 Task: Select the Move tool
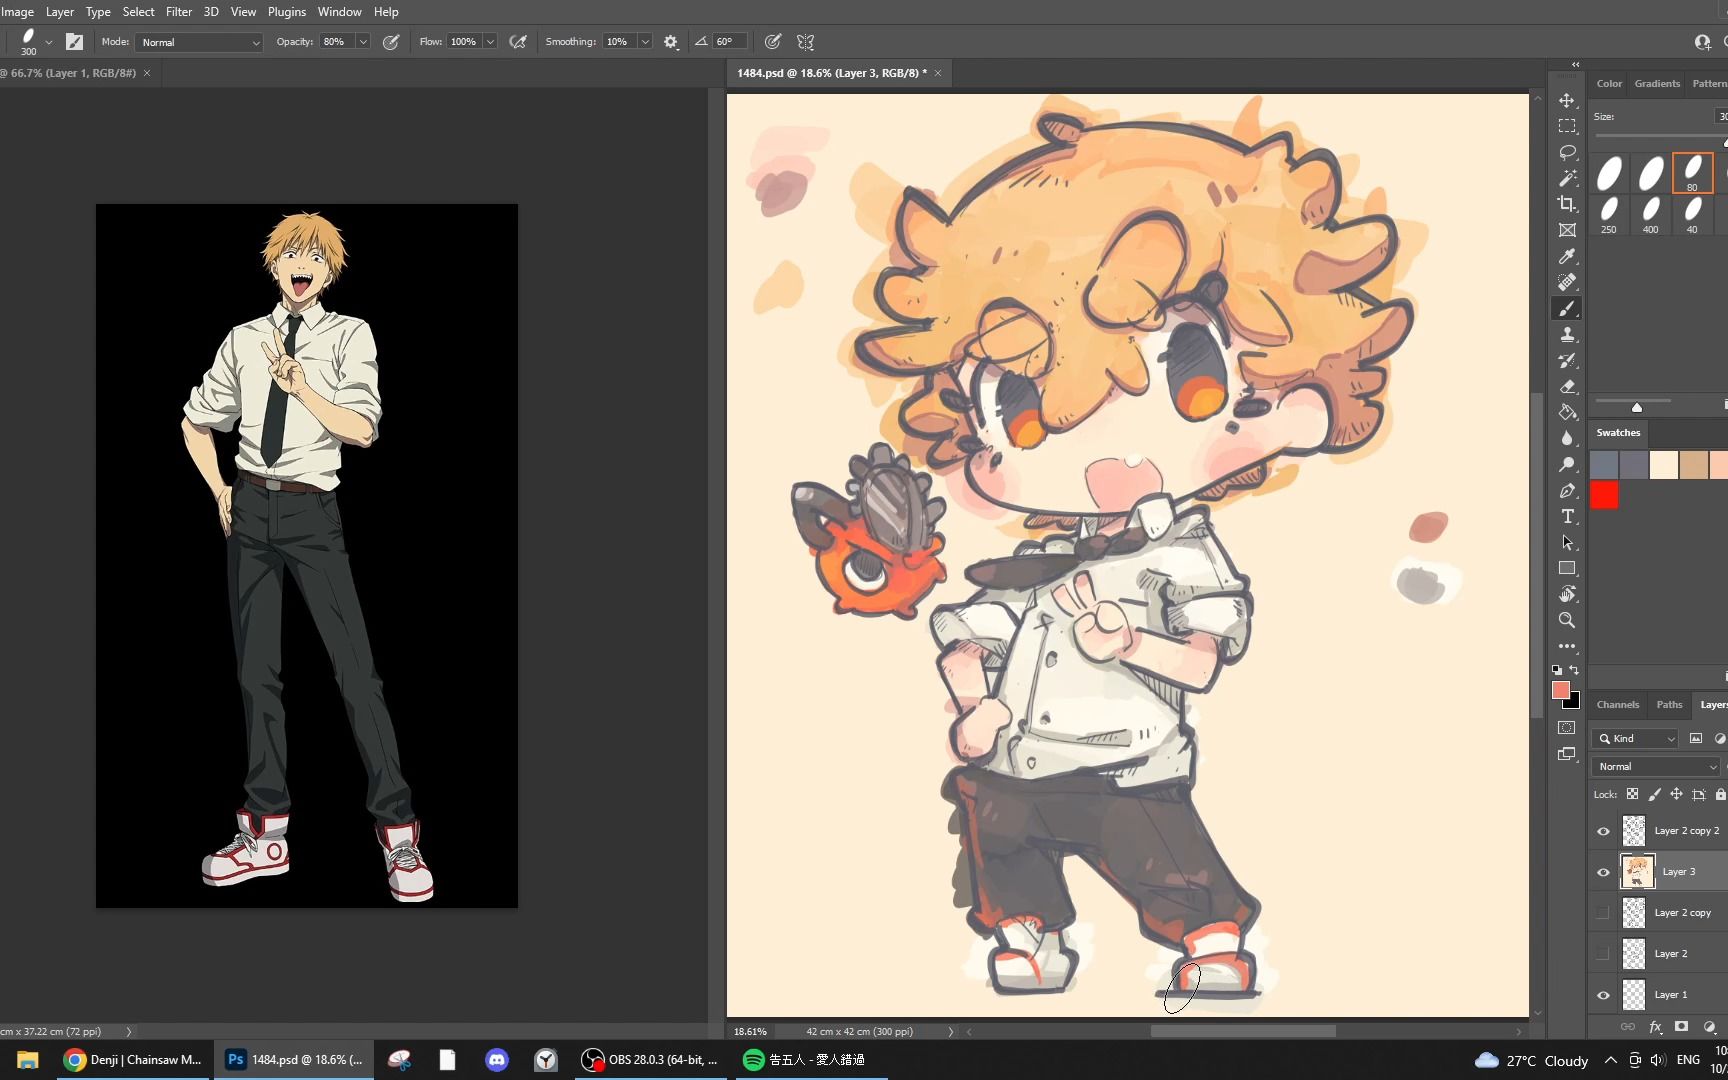1567,100
